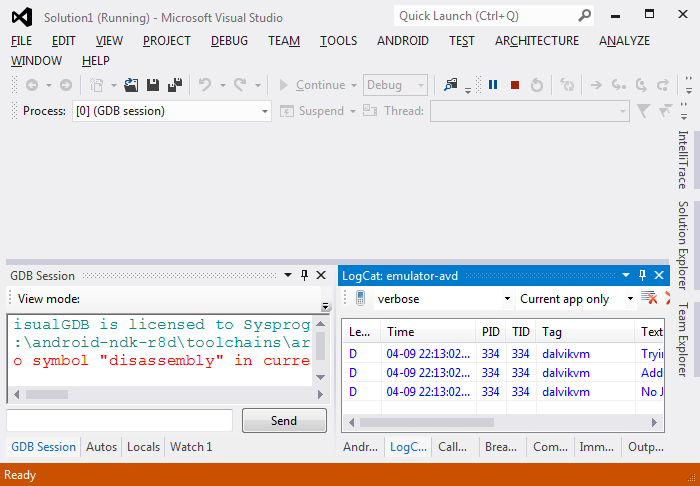700x486 pixels.
Task: Open the ANDROID menu
Action: (403, 41)
